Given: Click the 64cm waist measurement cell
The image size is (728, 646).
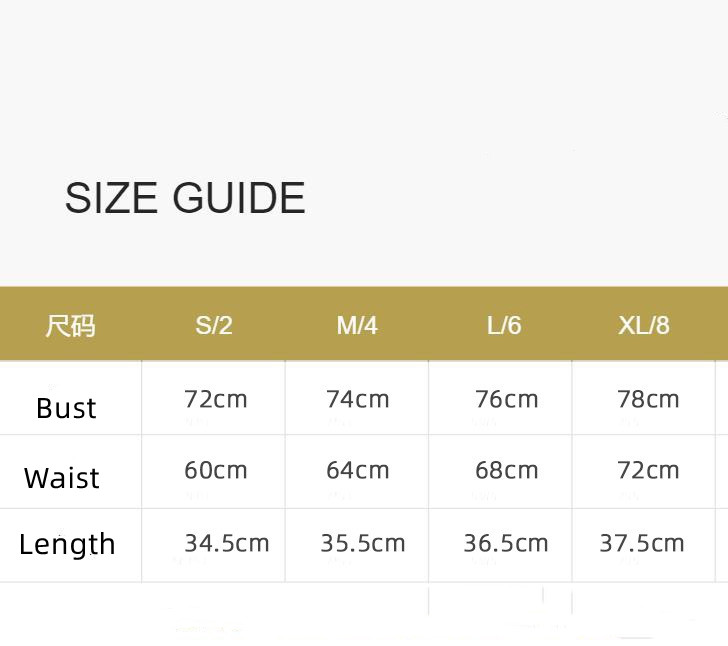Looking at the screenshot, I should click(357, 470).
